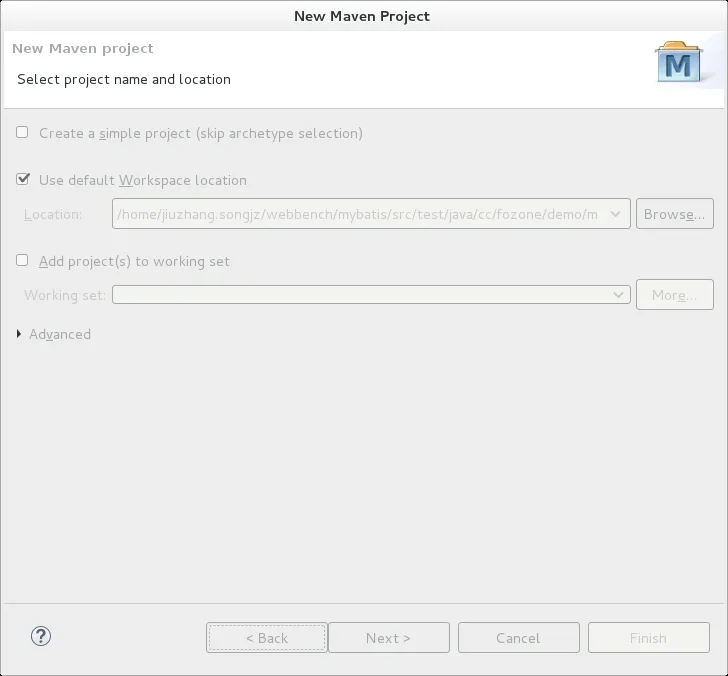Screen dimensions: 728x676
Task: Click the 'Select project name and location' text
Action: coord(124,79)
